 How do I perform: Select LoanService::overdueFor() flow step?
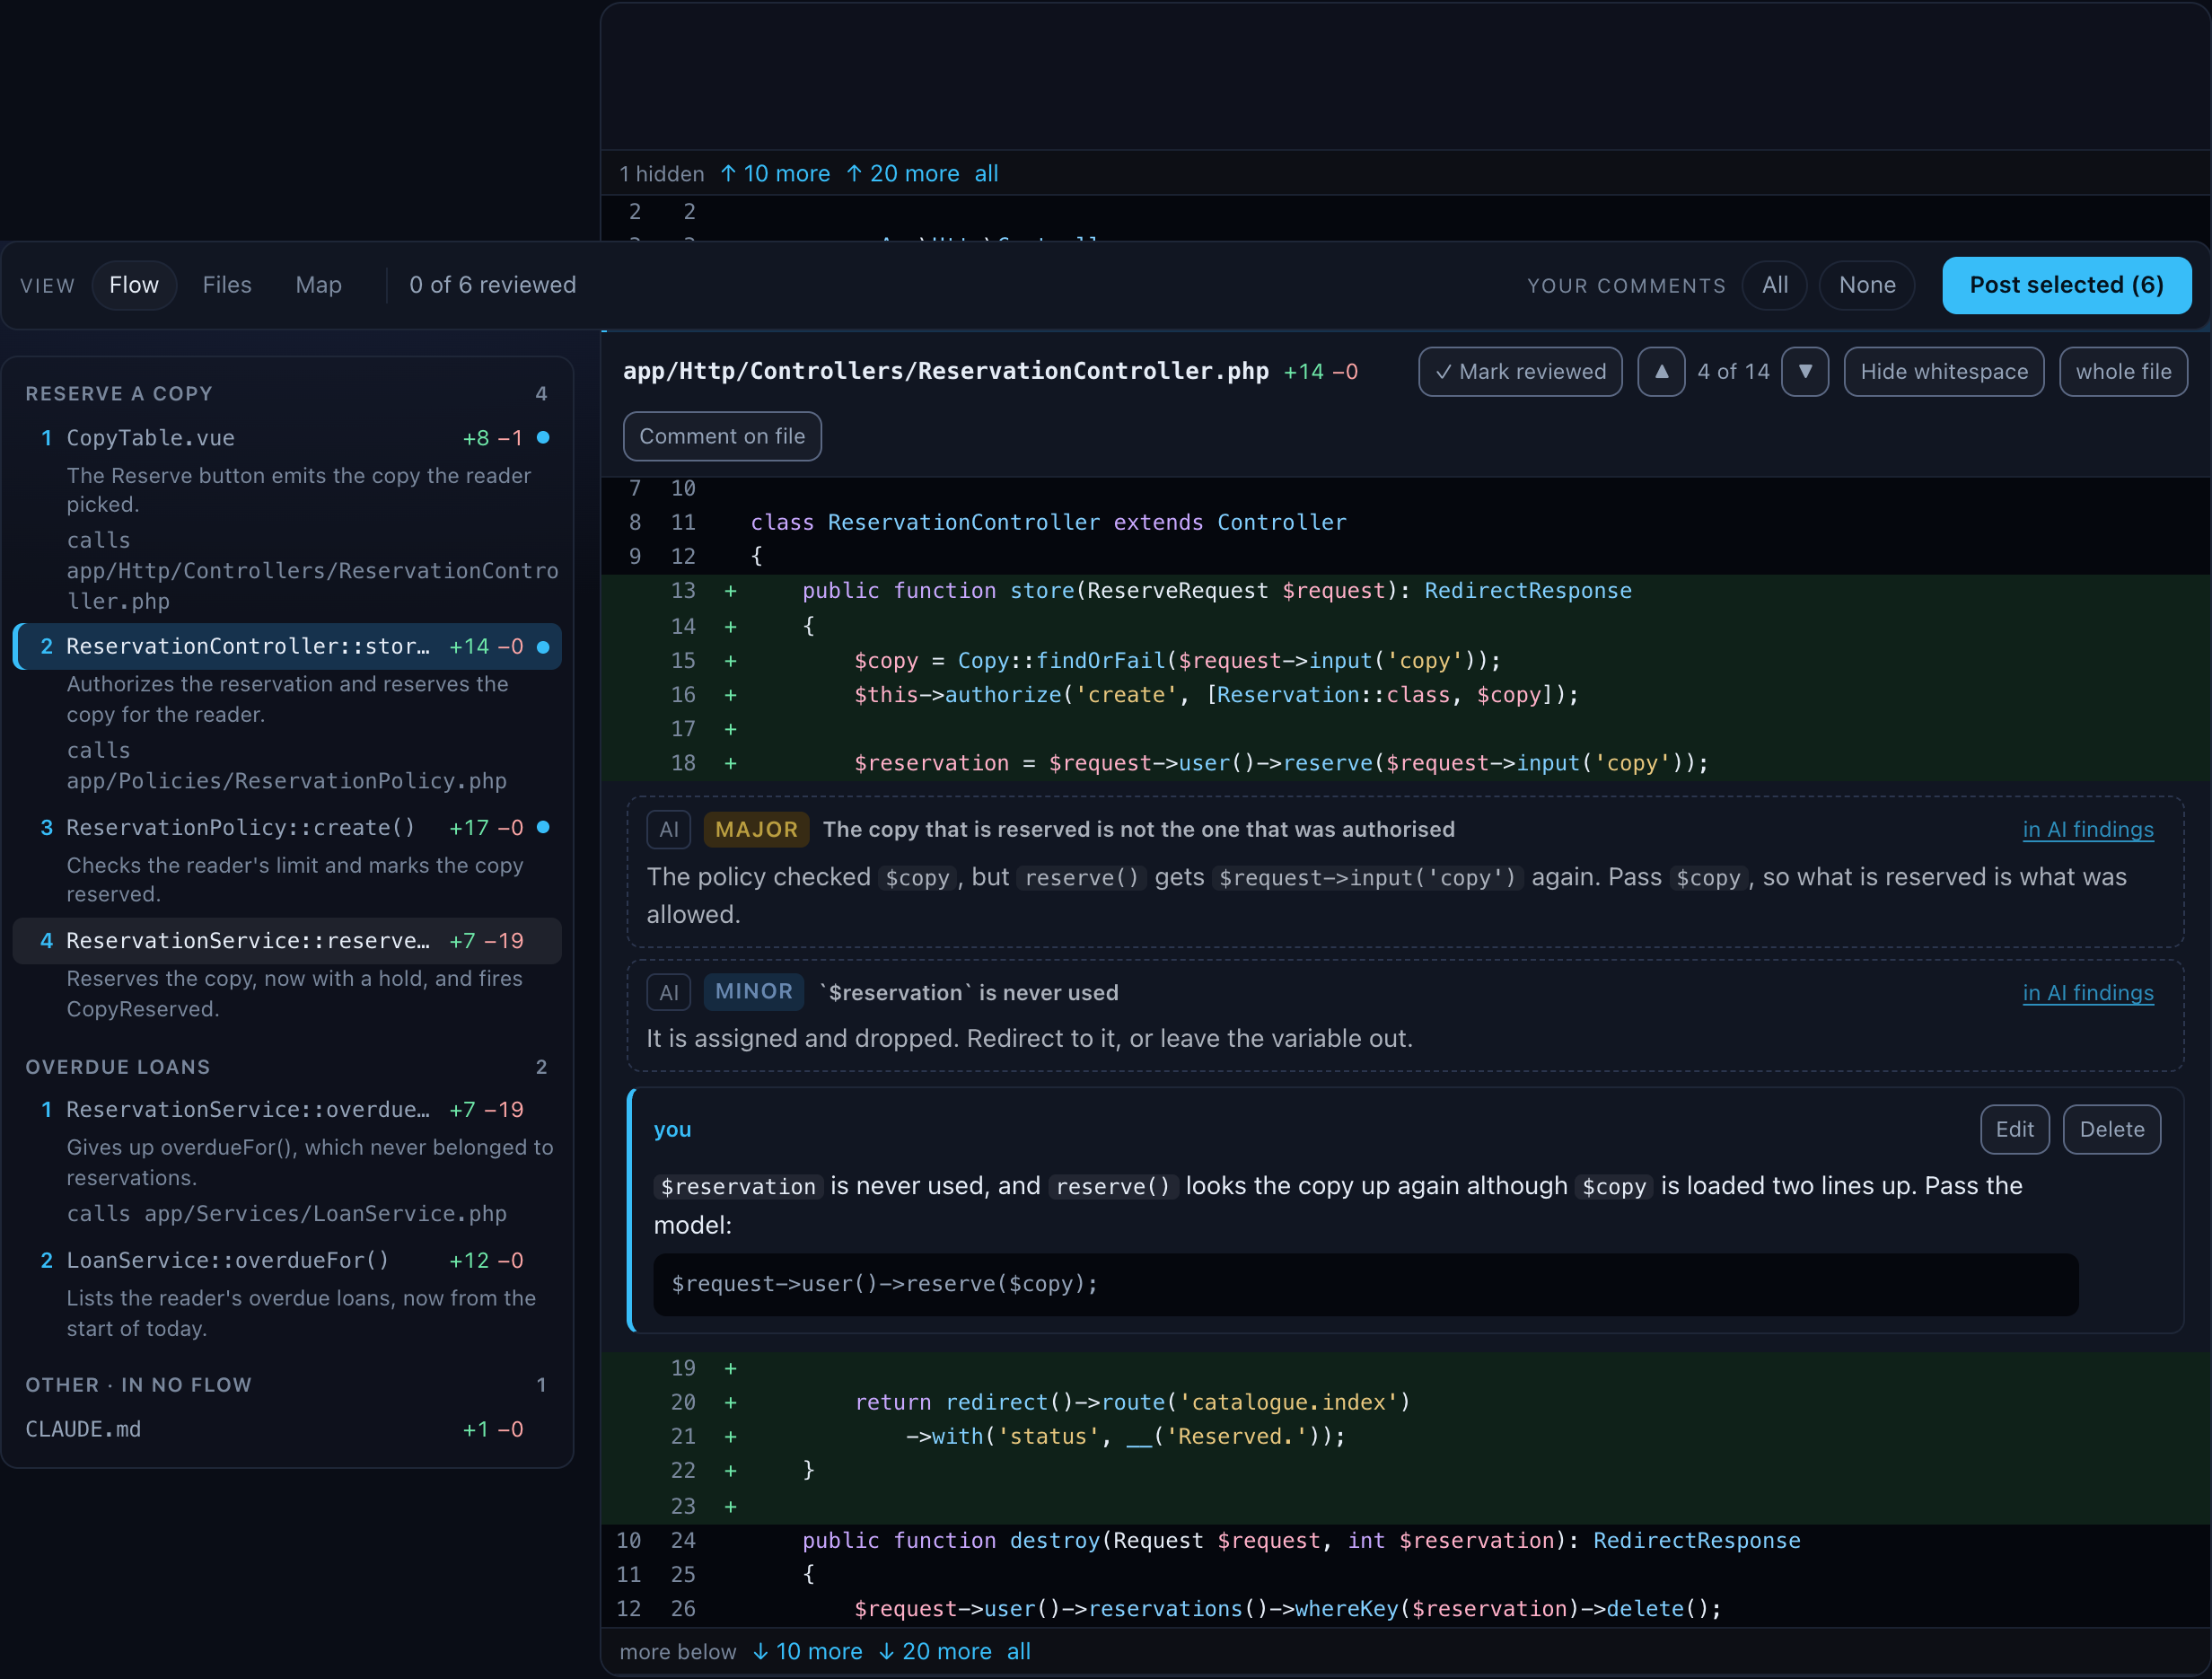click(287, 1261)
